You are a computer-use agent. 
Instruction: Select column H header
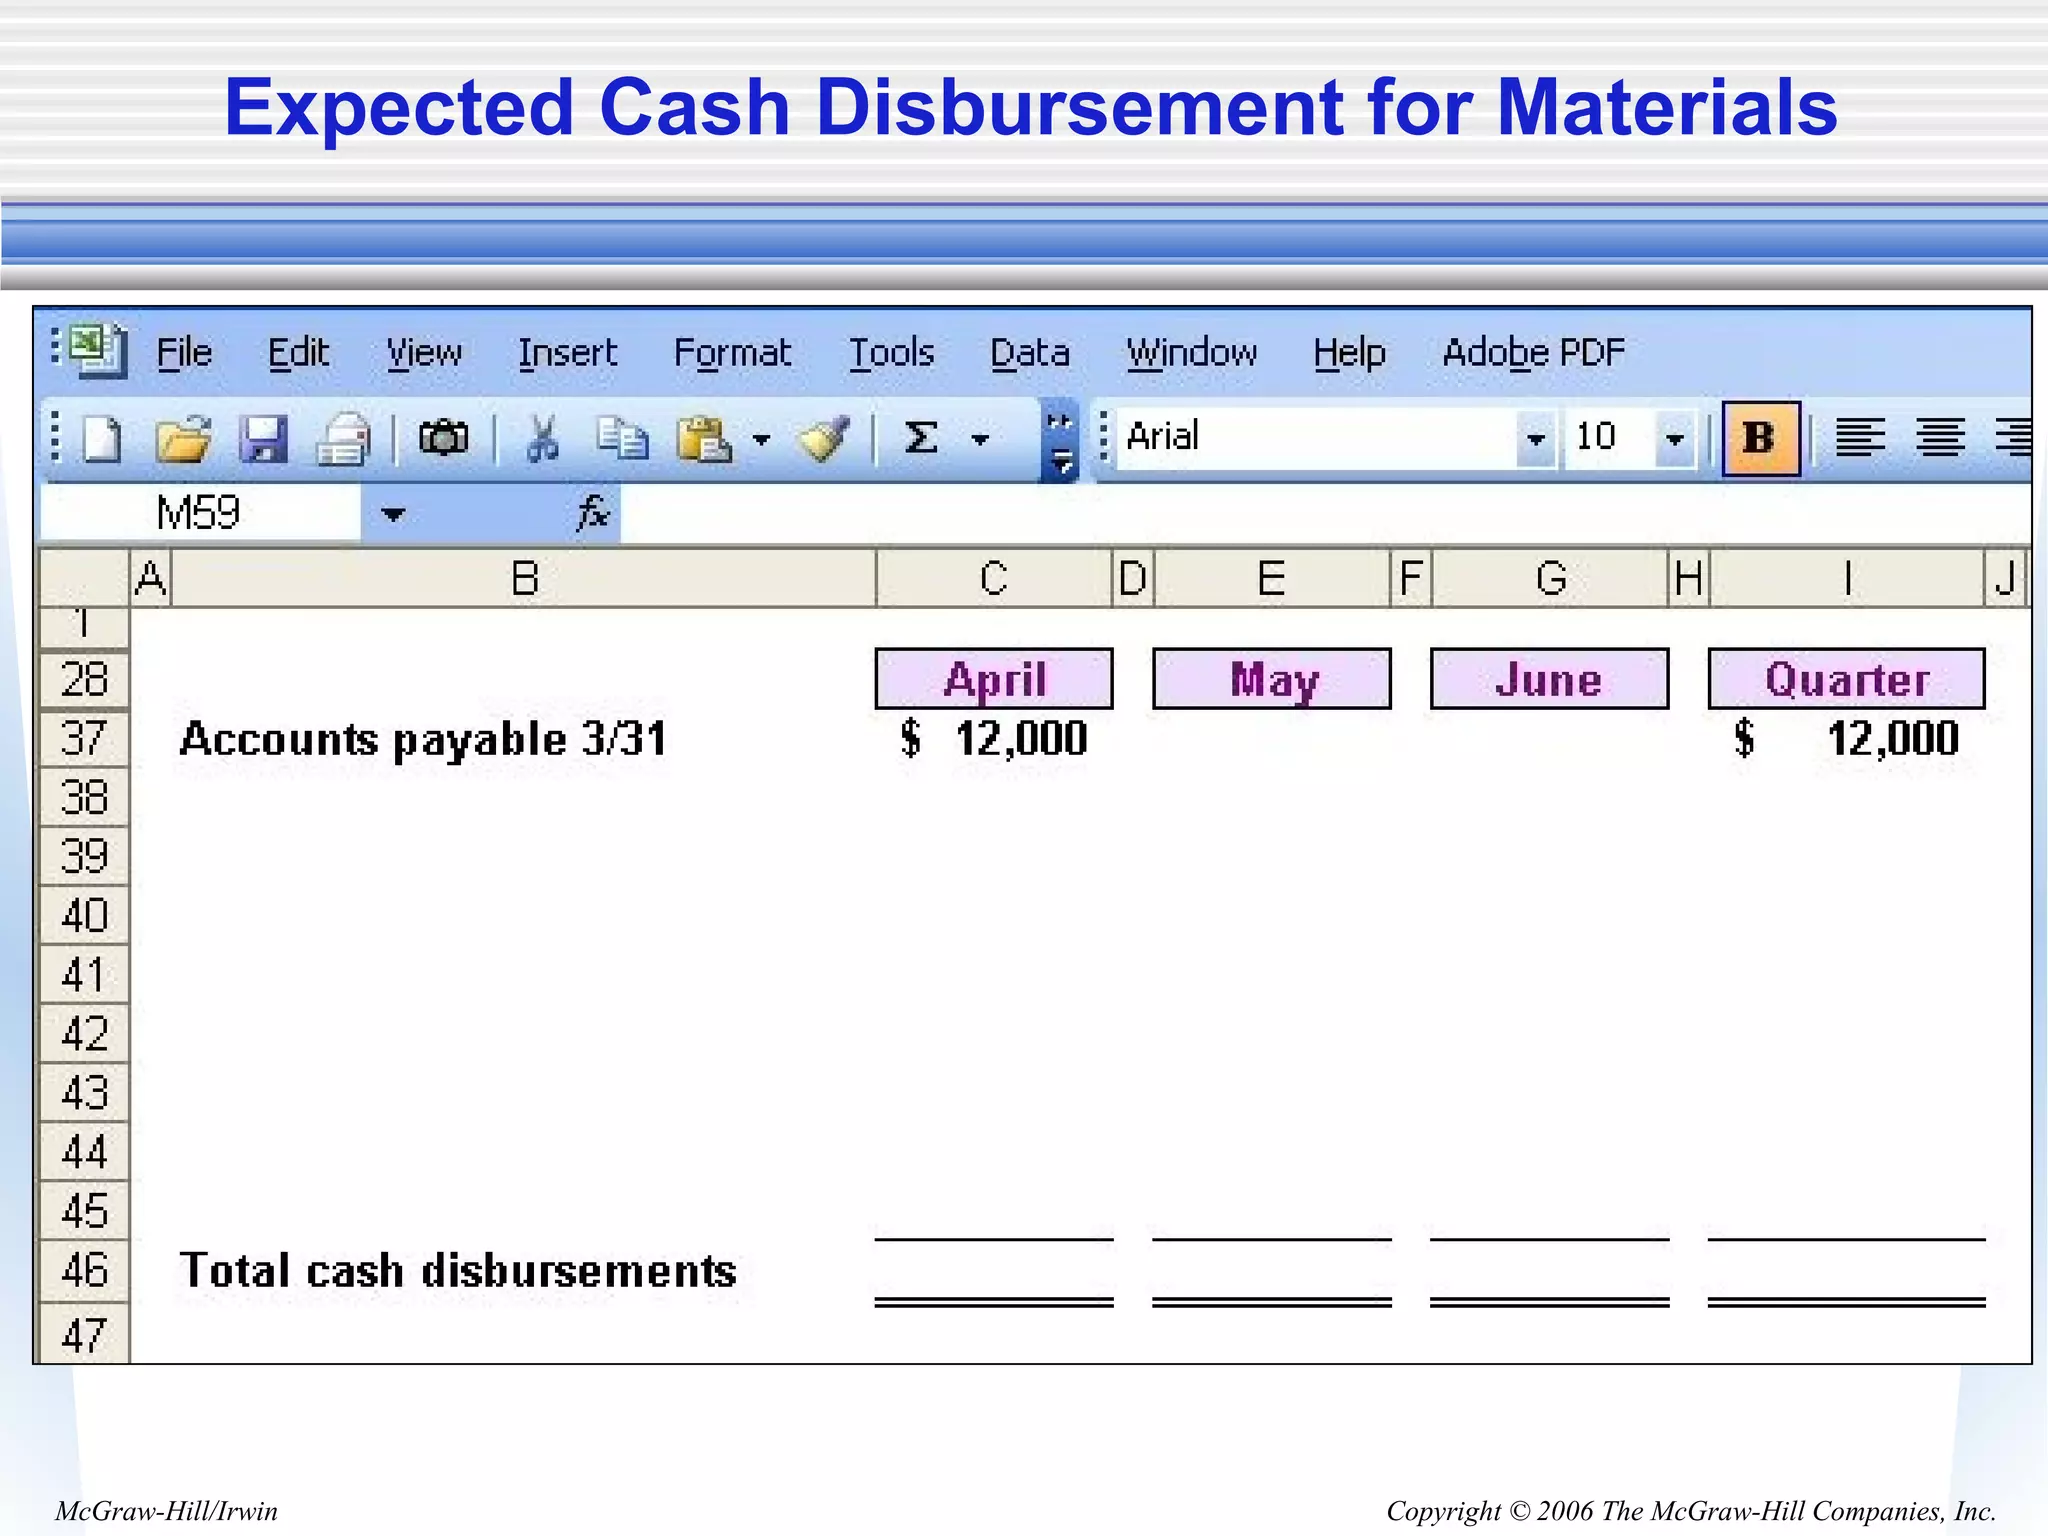(x=1689, y=578)
